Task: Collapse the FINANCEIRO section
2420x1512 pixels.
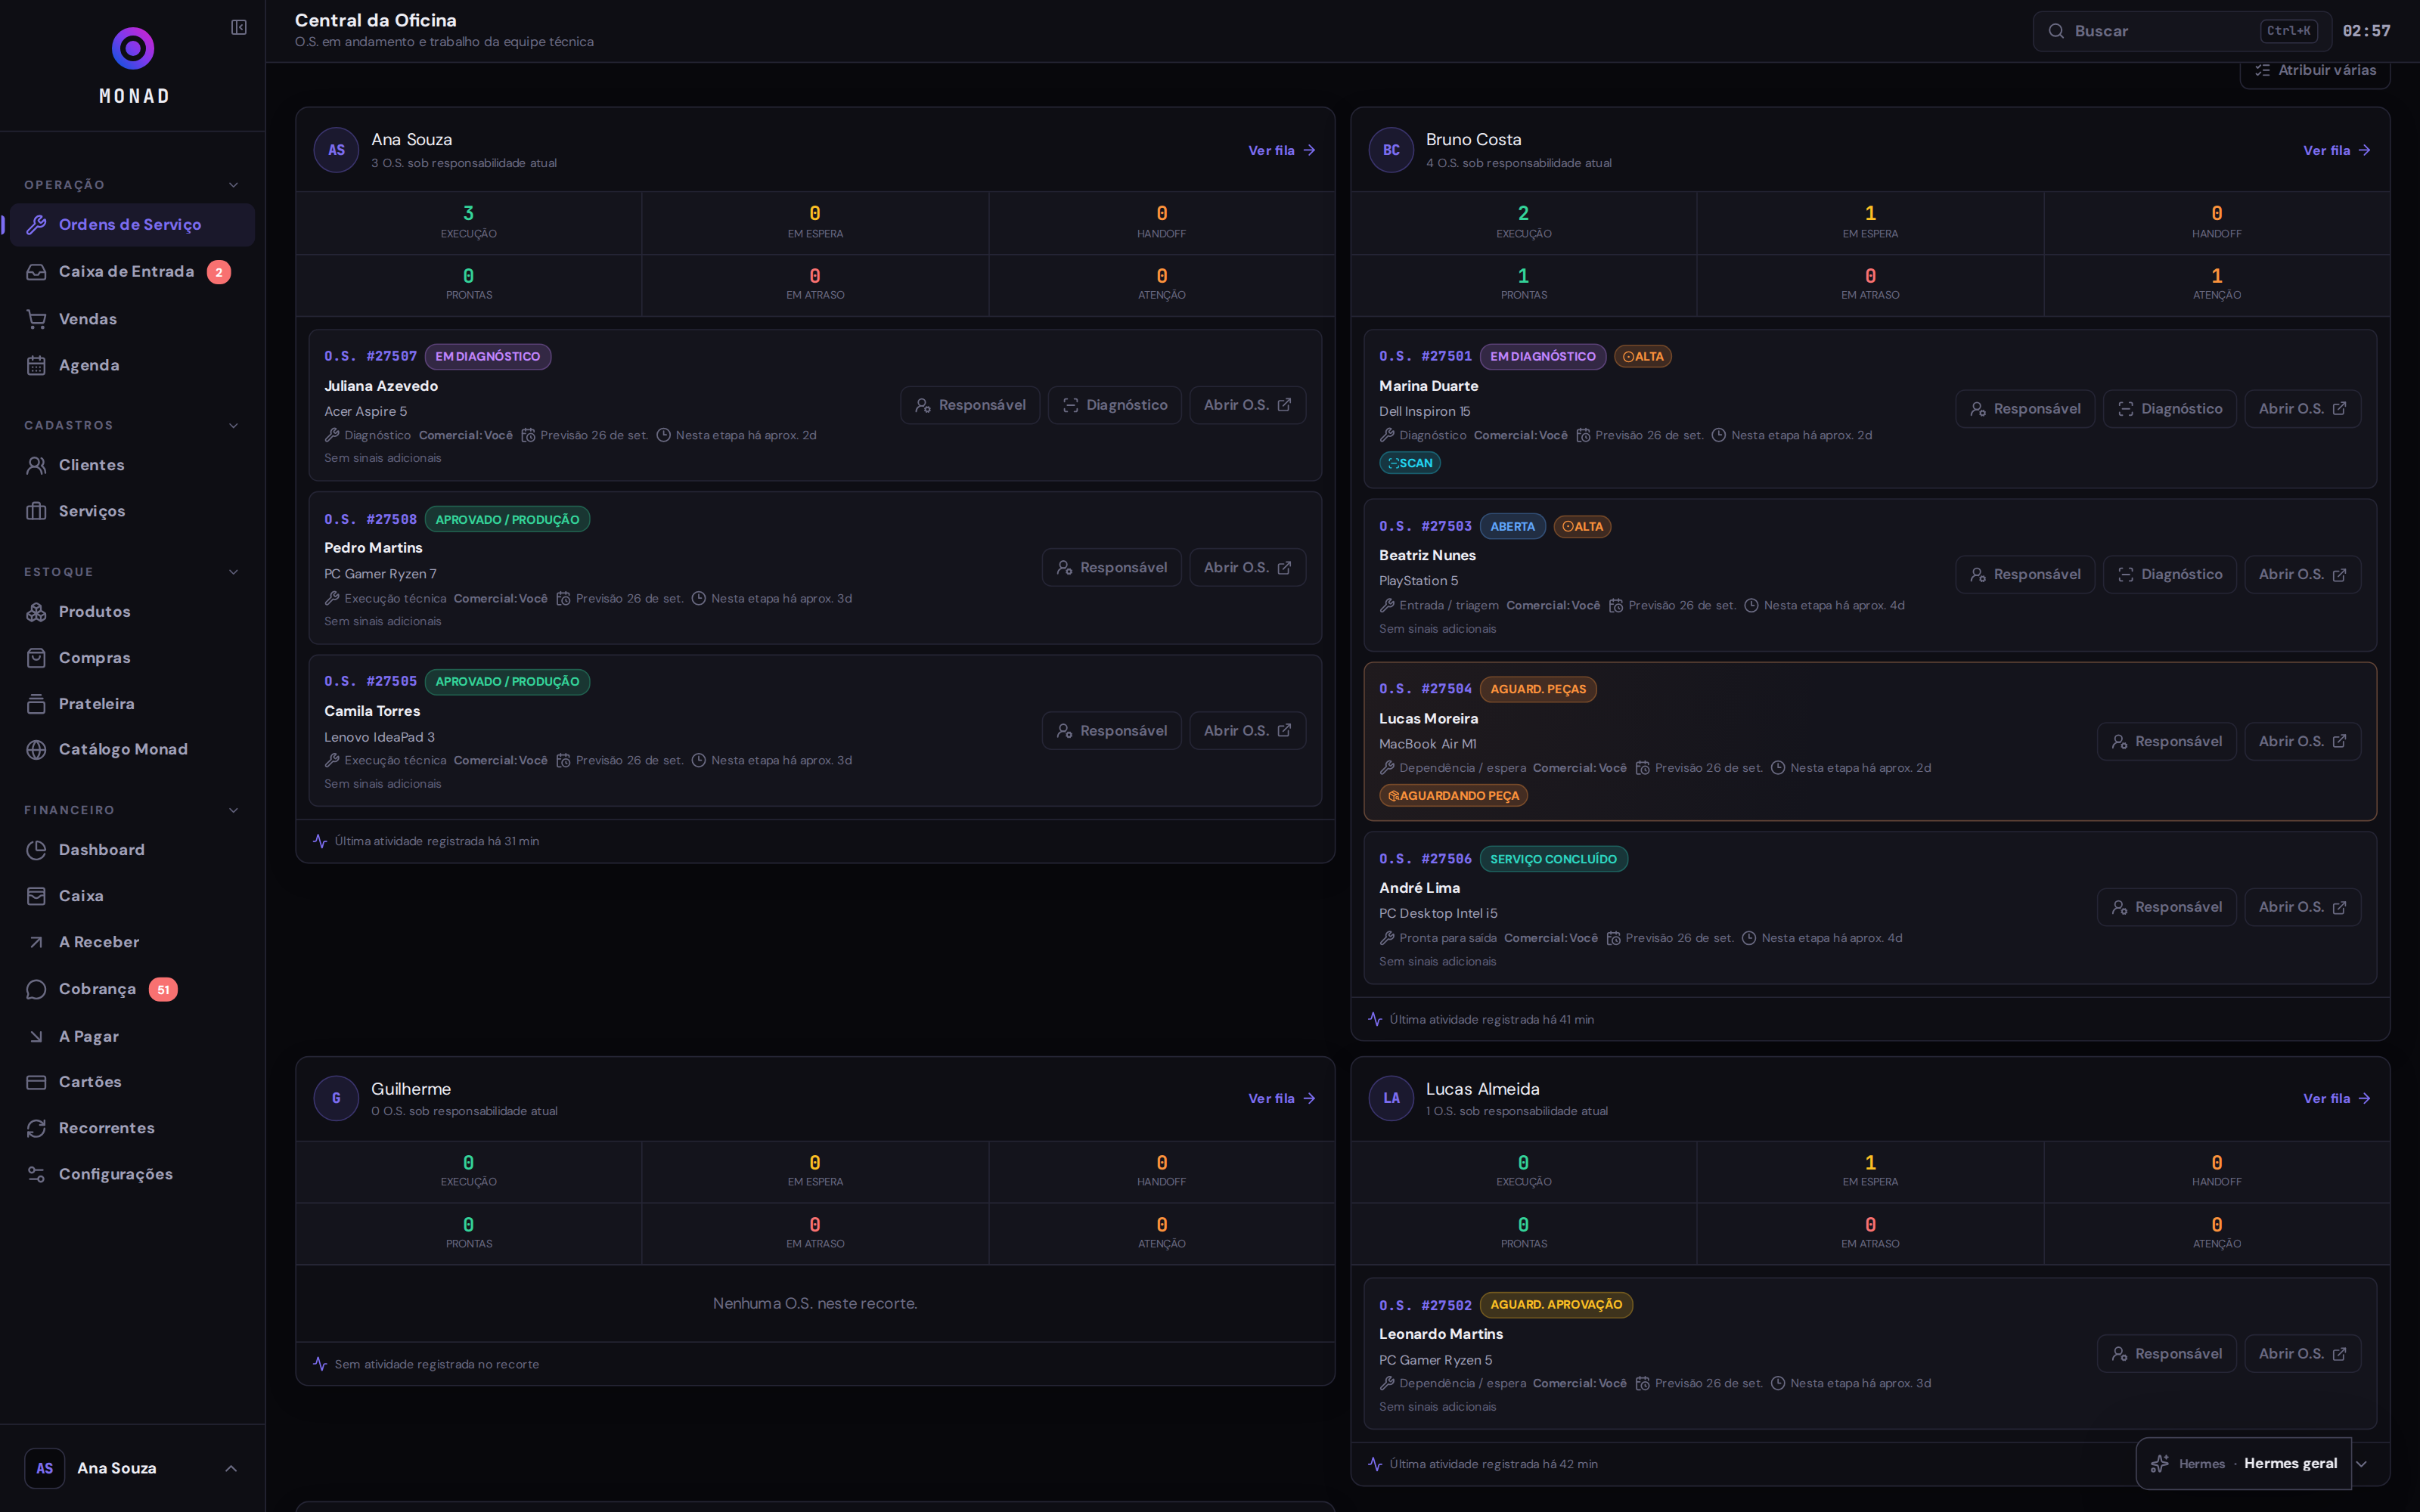Action: 234,810
